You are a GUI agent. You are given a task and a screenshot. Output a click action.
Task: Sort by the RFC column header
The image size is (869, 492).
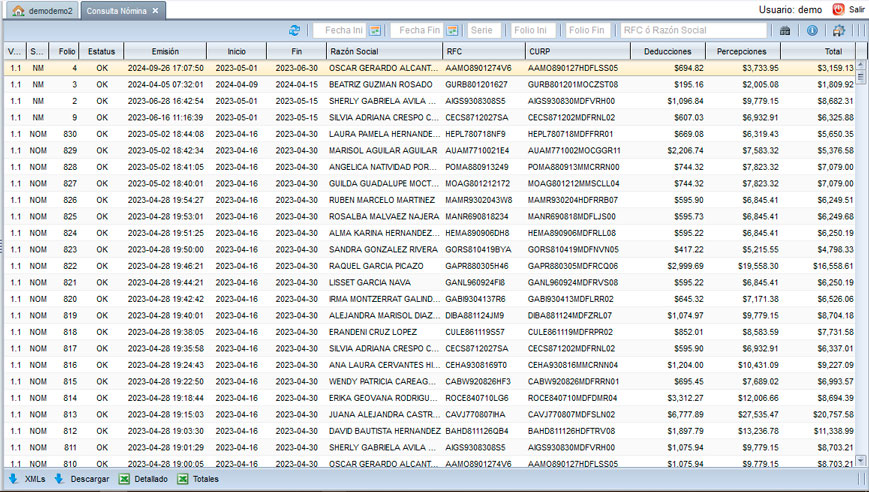(484, 51)
